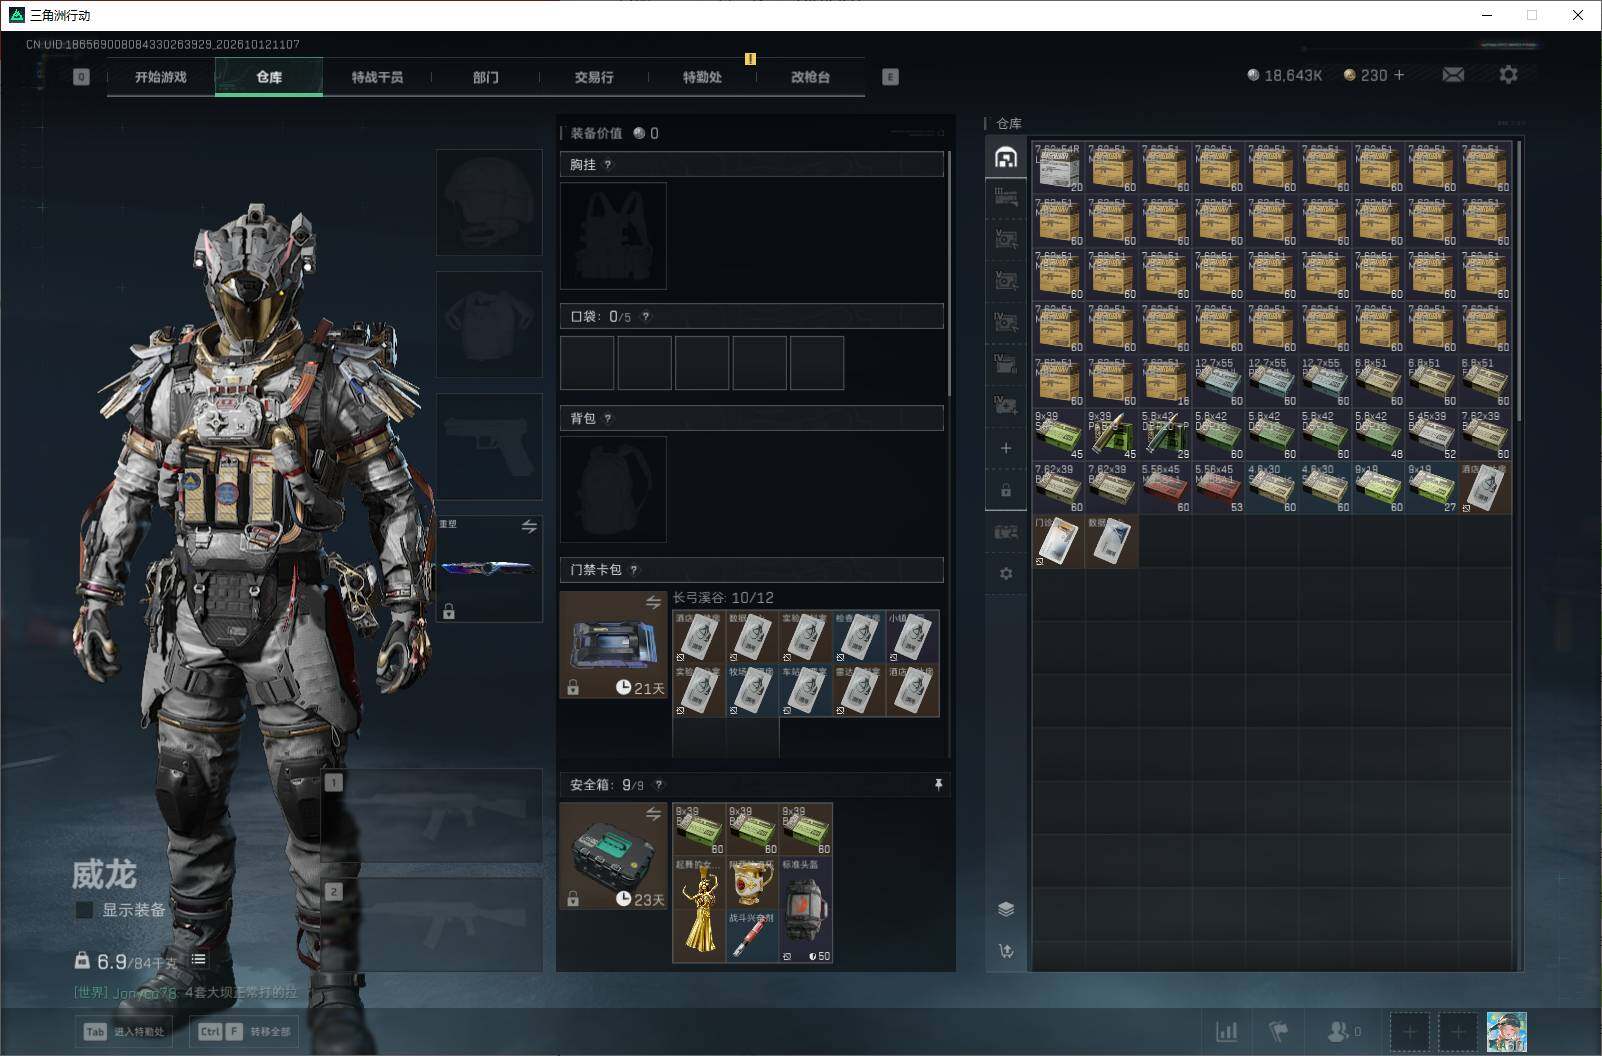Show help for 安全箱 question mark
The image size is (1602, 1056).
pyautogui.click(x=658, y=785)
